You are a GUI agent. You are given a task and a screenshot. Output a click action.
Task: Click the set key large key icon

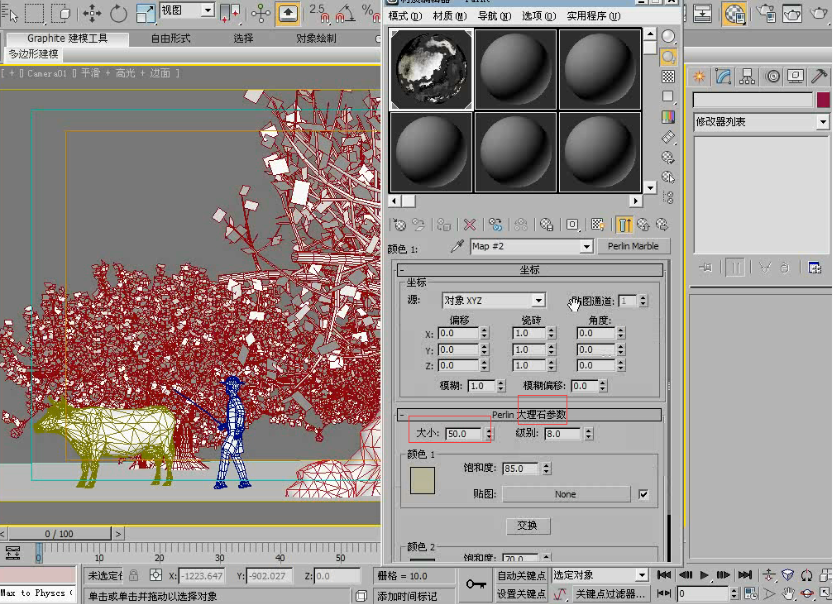[x=476, y=584]
